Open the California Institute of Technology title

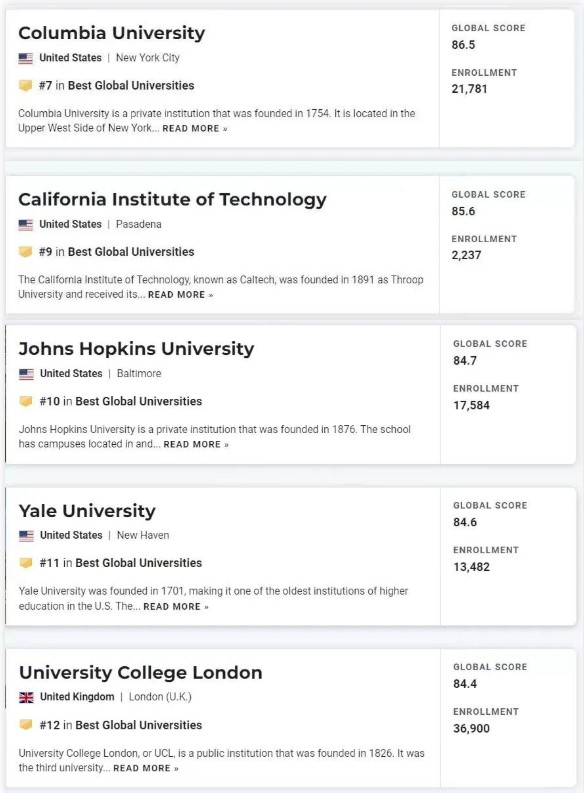click(172, 199)
